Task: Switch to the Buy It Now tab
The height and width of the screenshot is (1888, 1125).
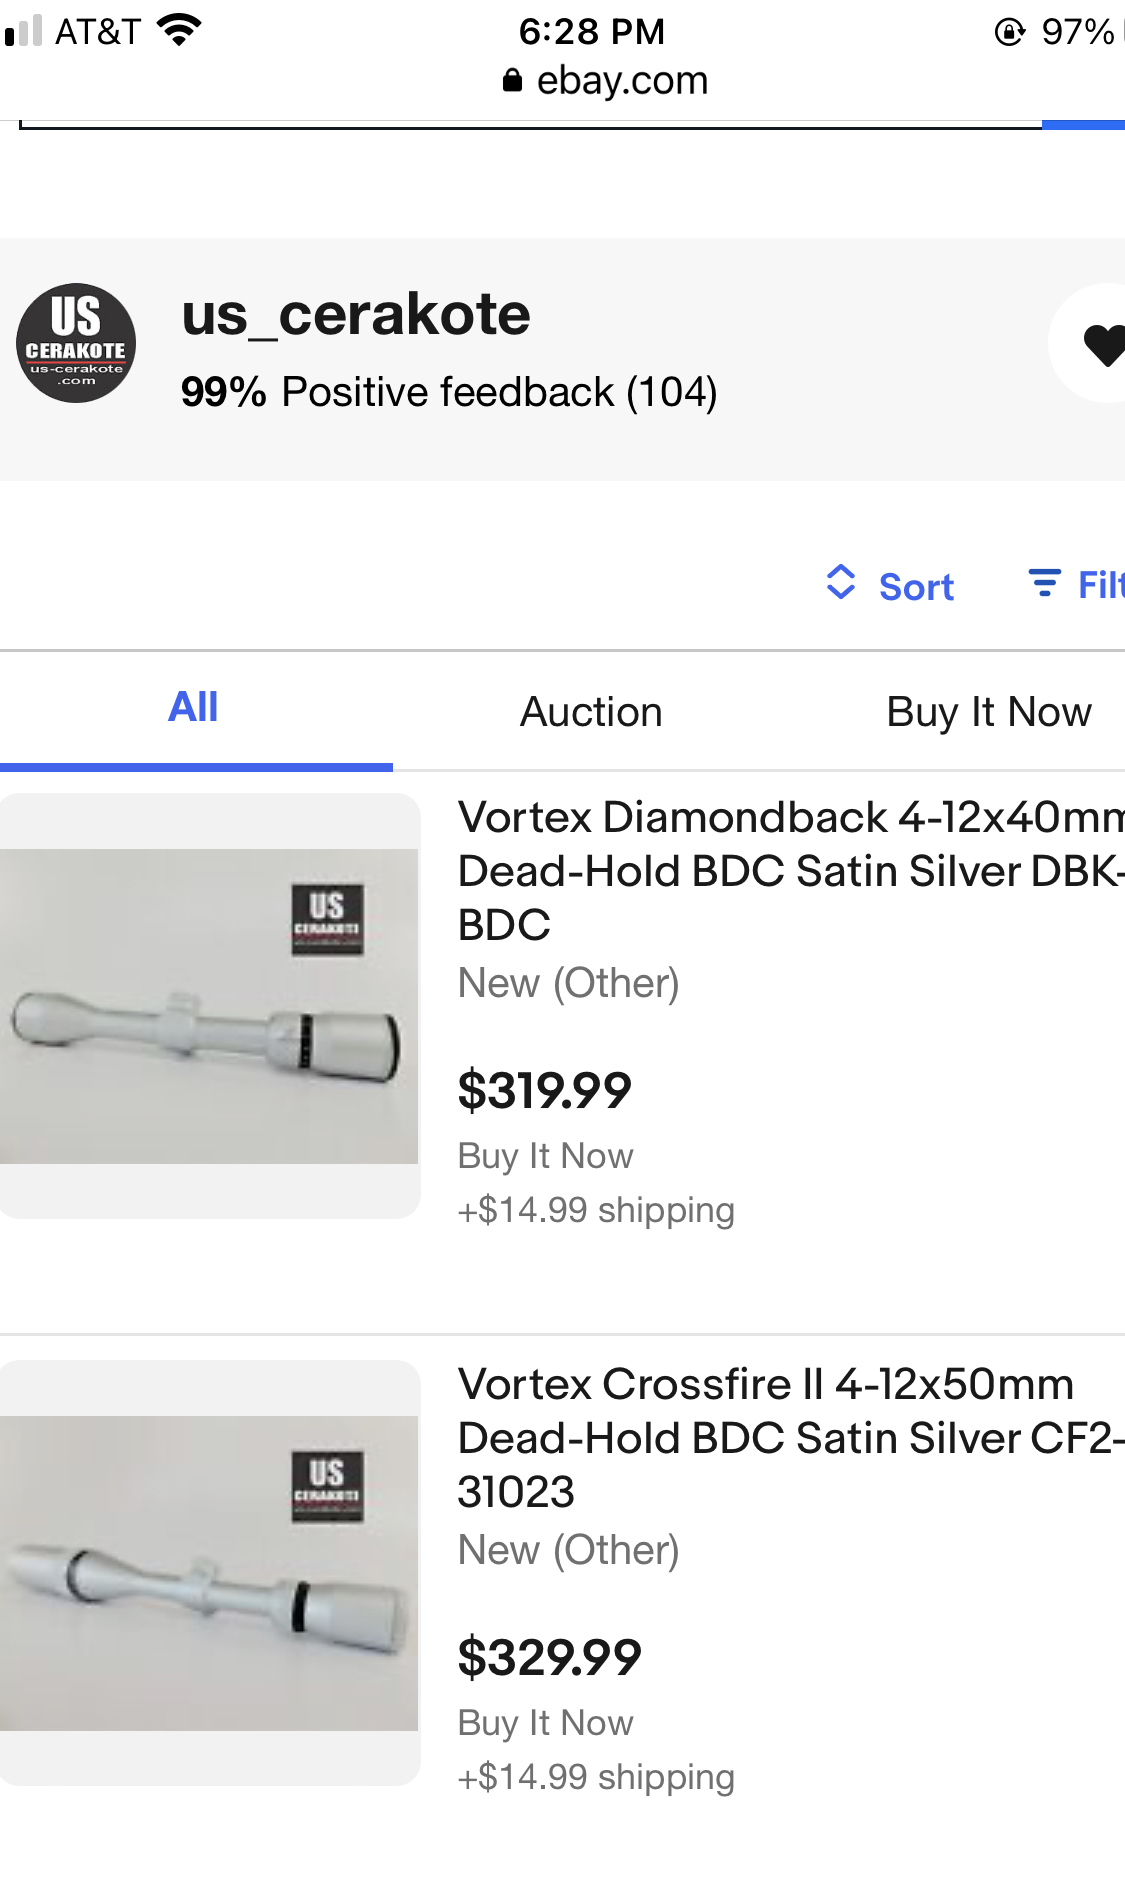Action: click(x=989, y=712)
